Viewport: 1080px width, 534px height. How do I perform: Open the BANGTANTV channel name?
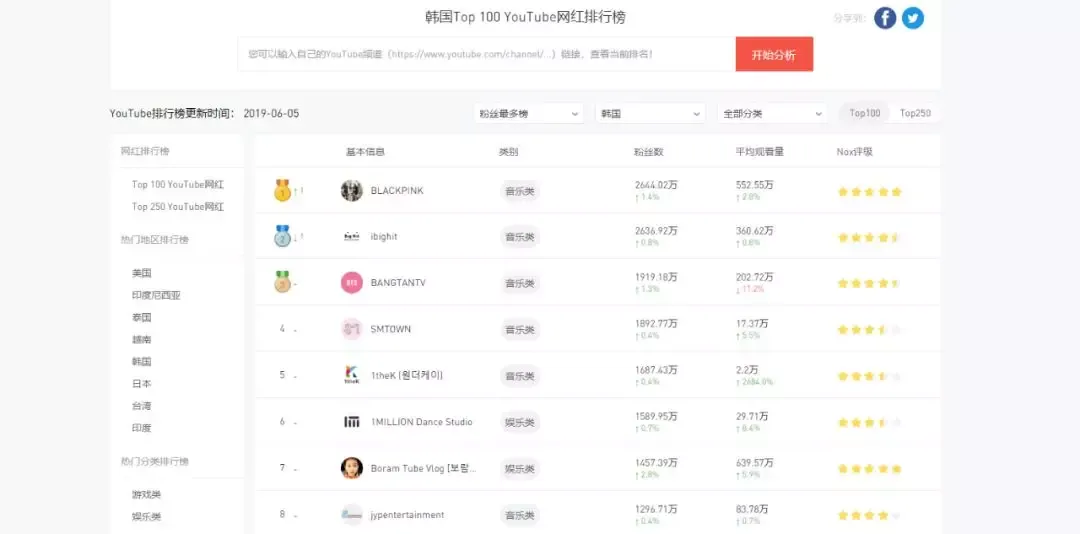click(398, 283)
